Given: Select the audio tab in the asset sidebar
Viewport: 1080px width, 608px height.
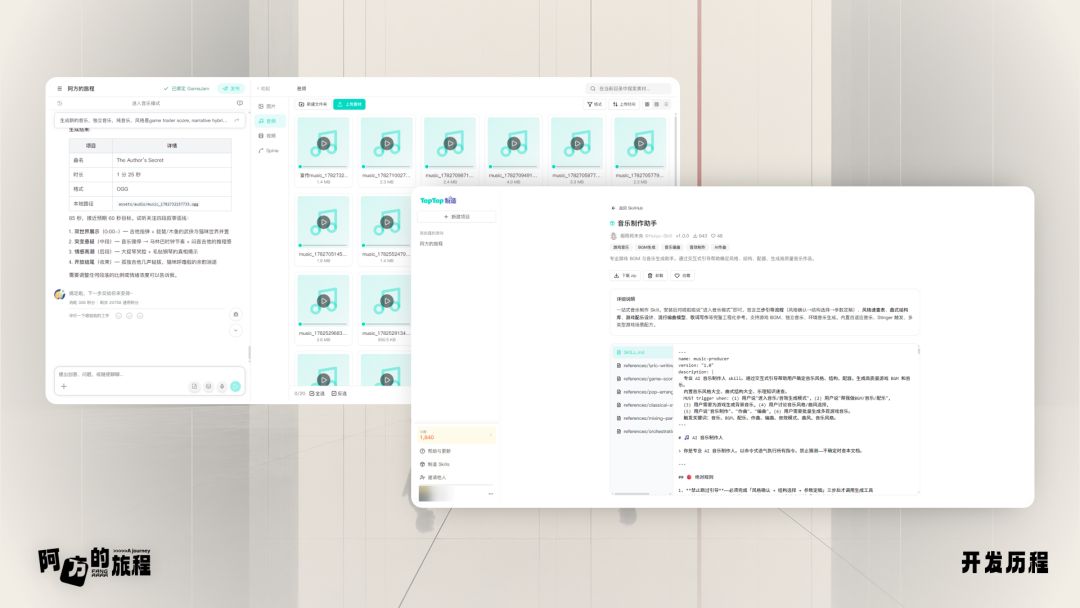Looking at the screenshot, I should pyautogui.click(x=268, y=121).
